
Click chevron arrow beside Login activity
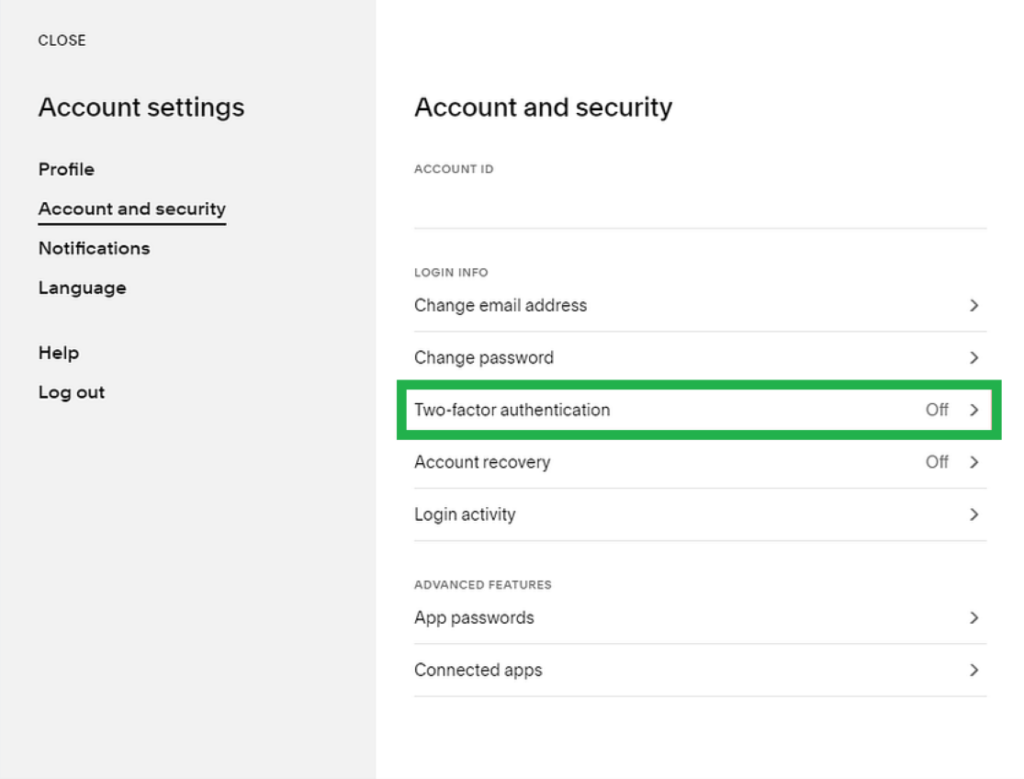coord(974,515)
